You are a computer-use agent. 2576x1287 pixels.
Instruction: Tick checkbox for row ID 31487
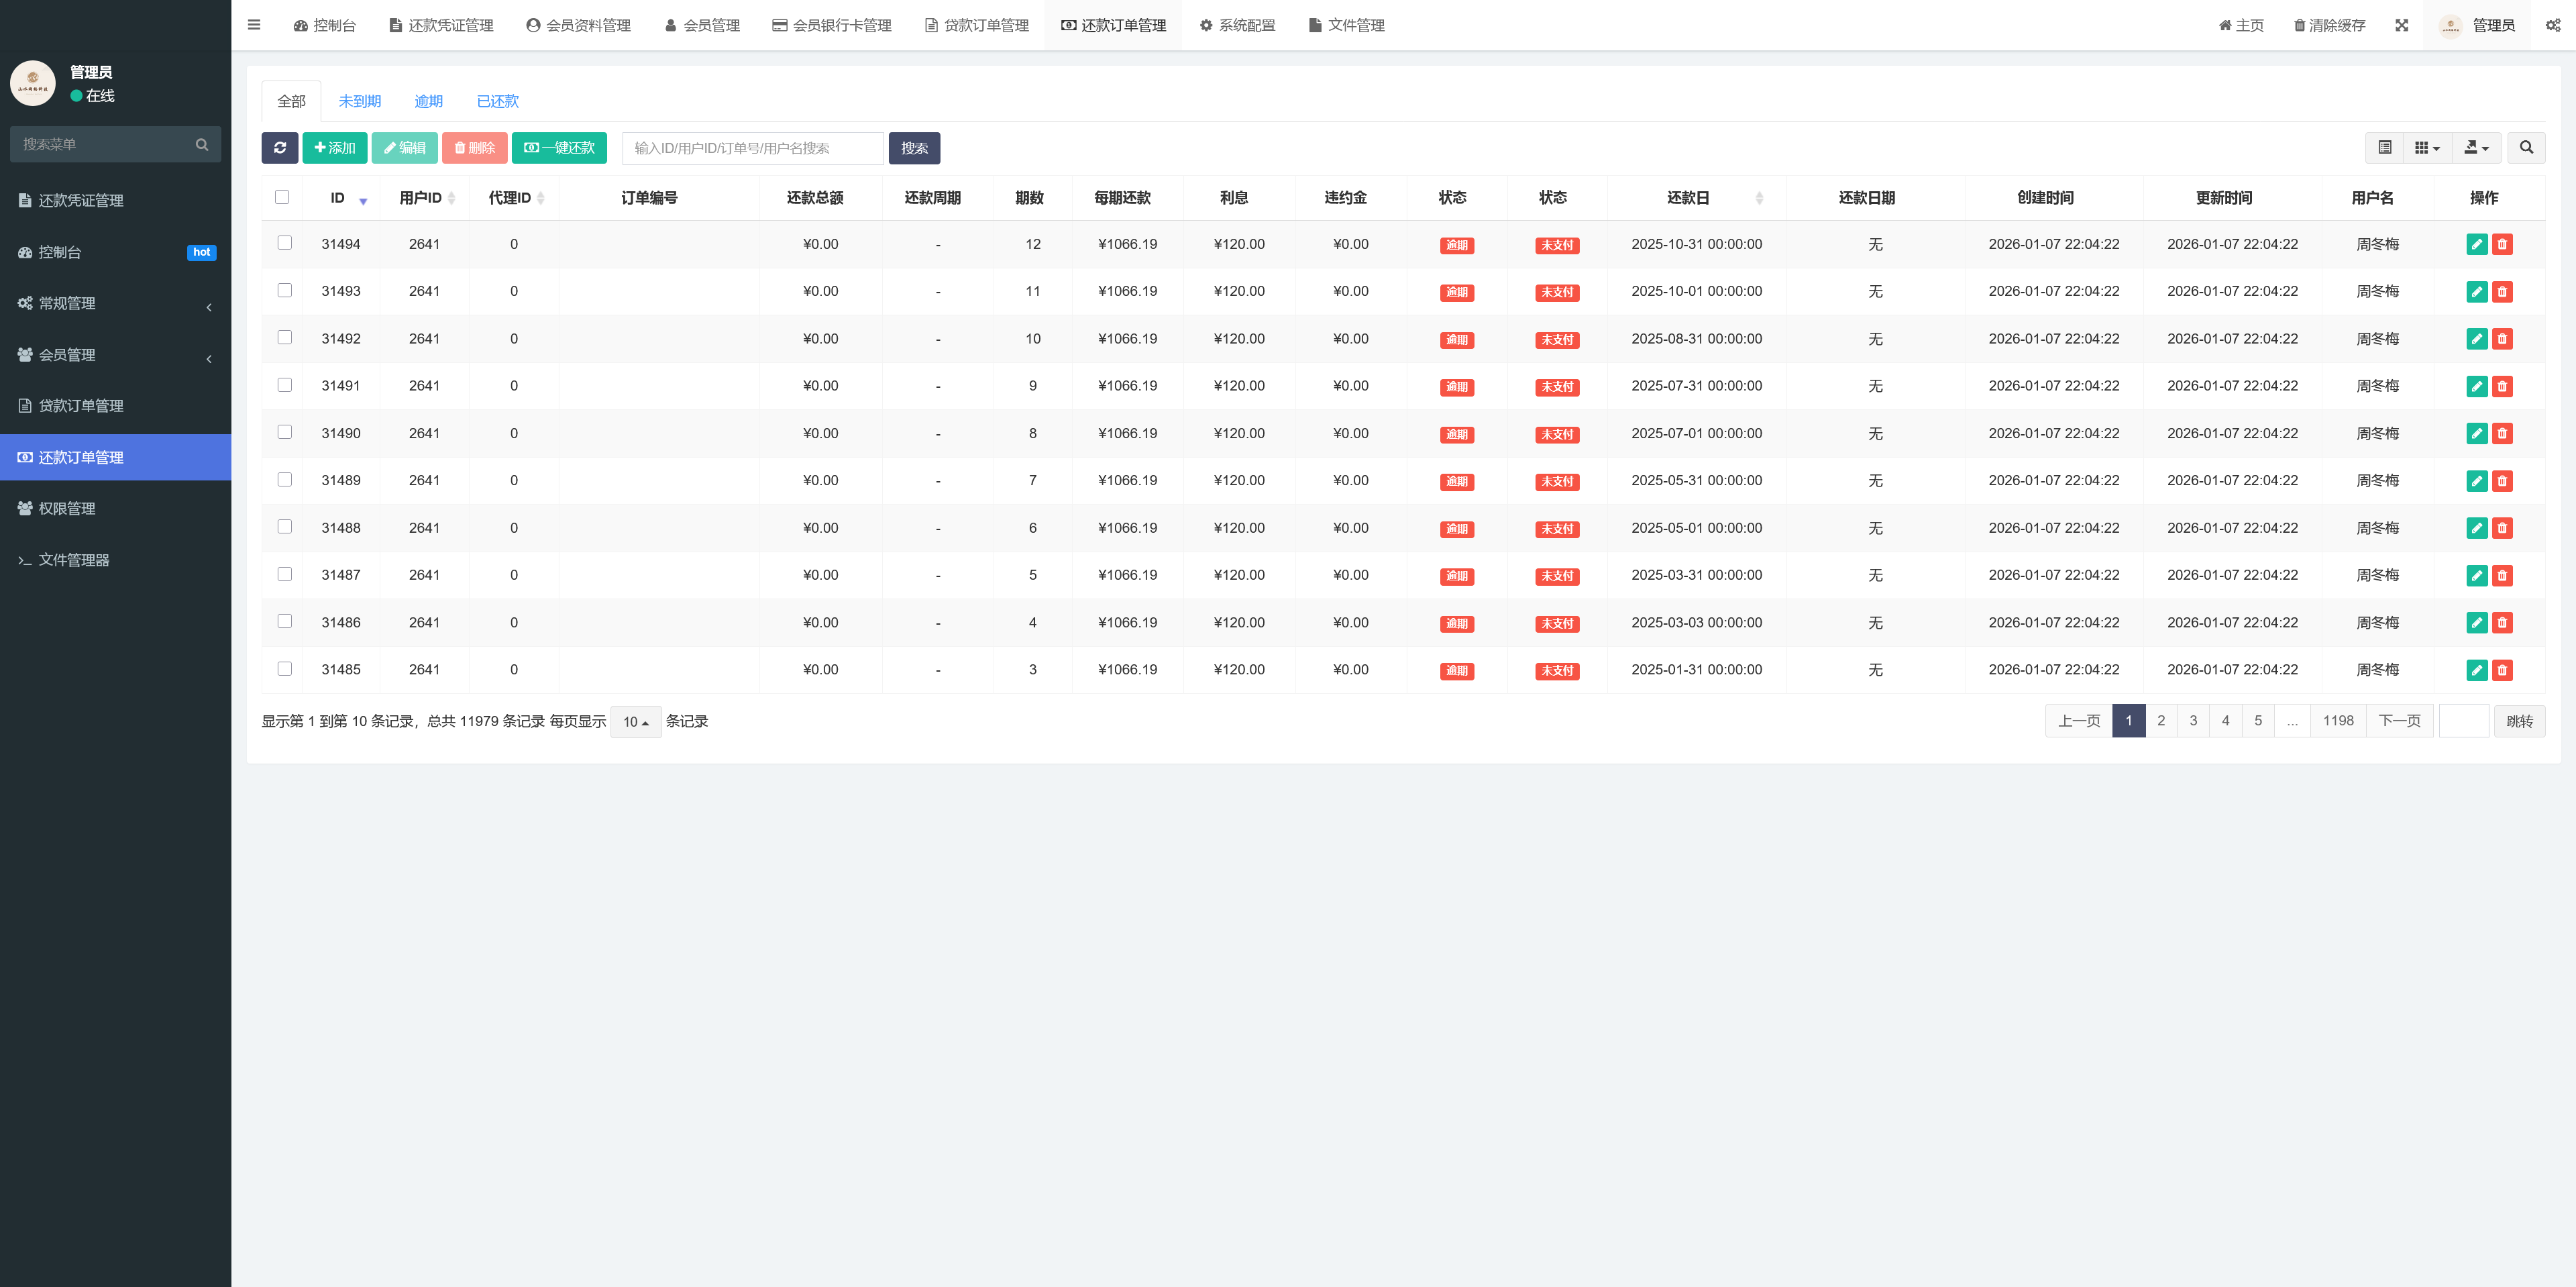point(285,574)
